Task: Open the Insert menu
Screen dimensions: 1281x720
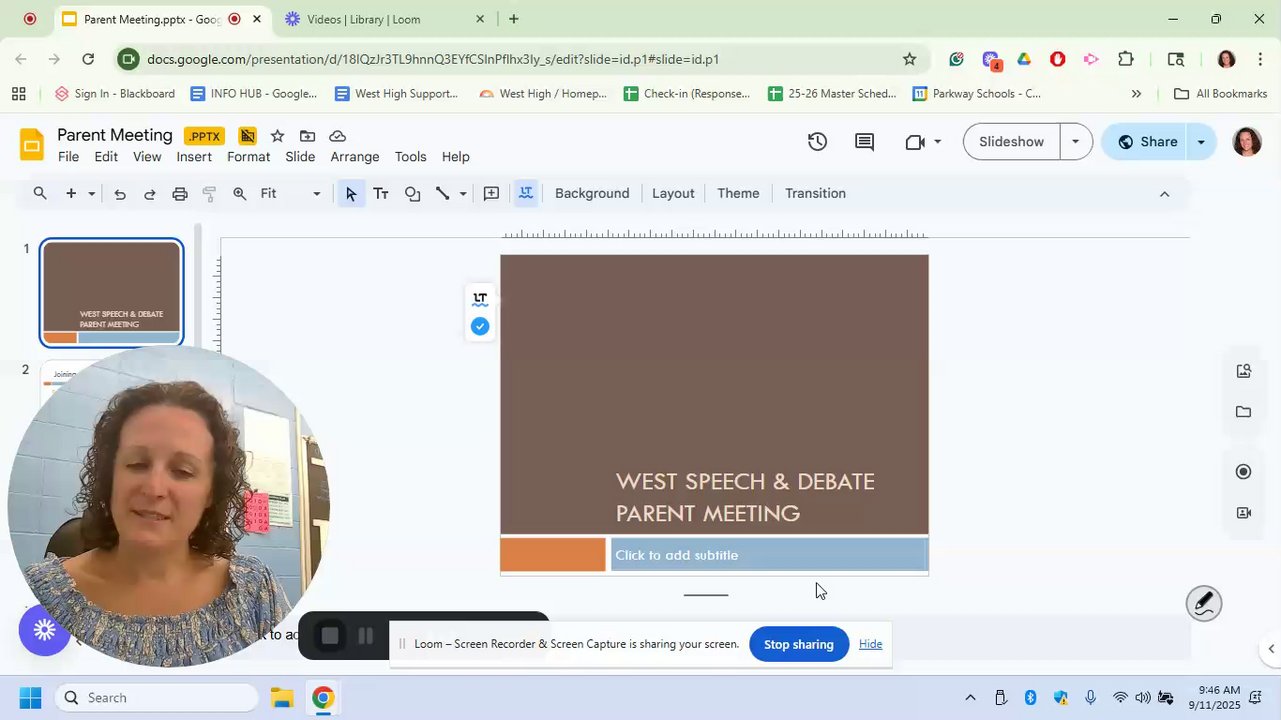Action: coord(194,157)
